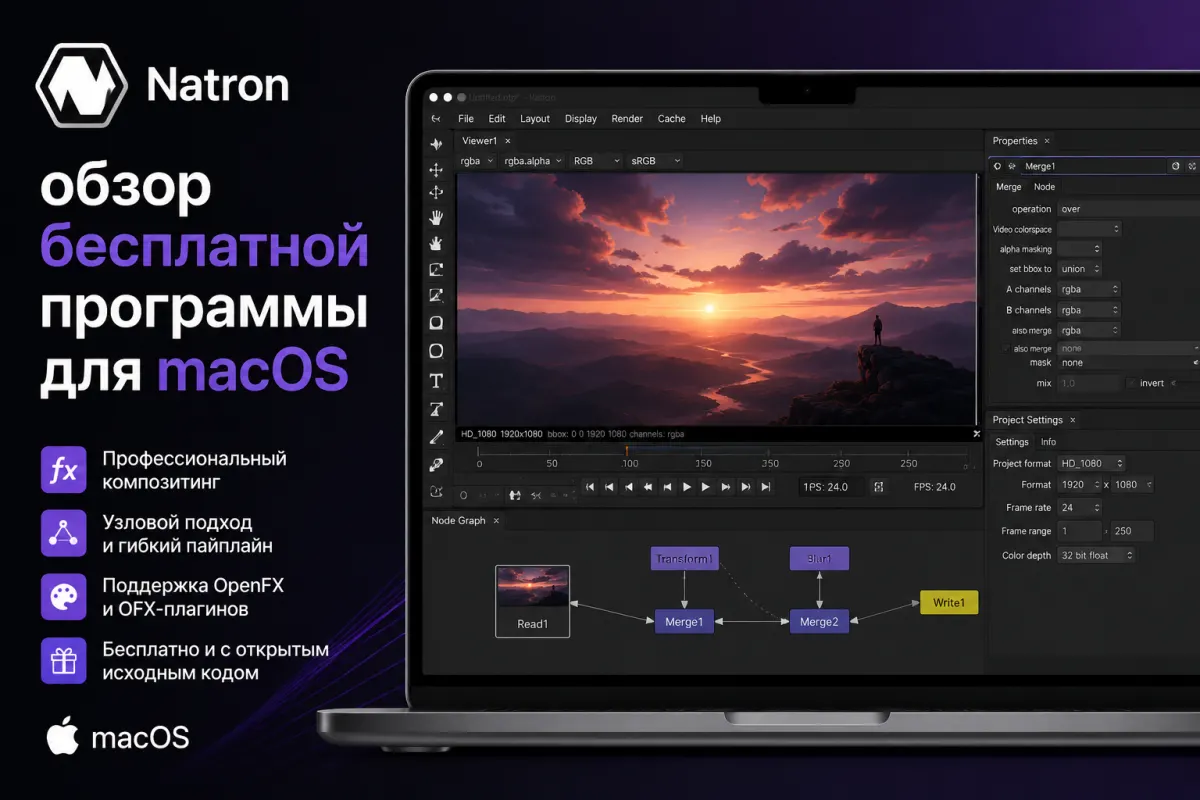The image size is (1200, 800).
Task: Close the Properties panel tab
Action: (1047, 141)
